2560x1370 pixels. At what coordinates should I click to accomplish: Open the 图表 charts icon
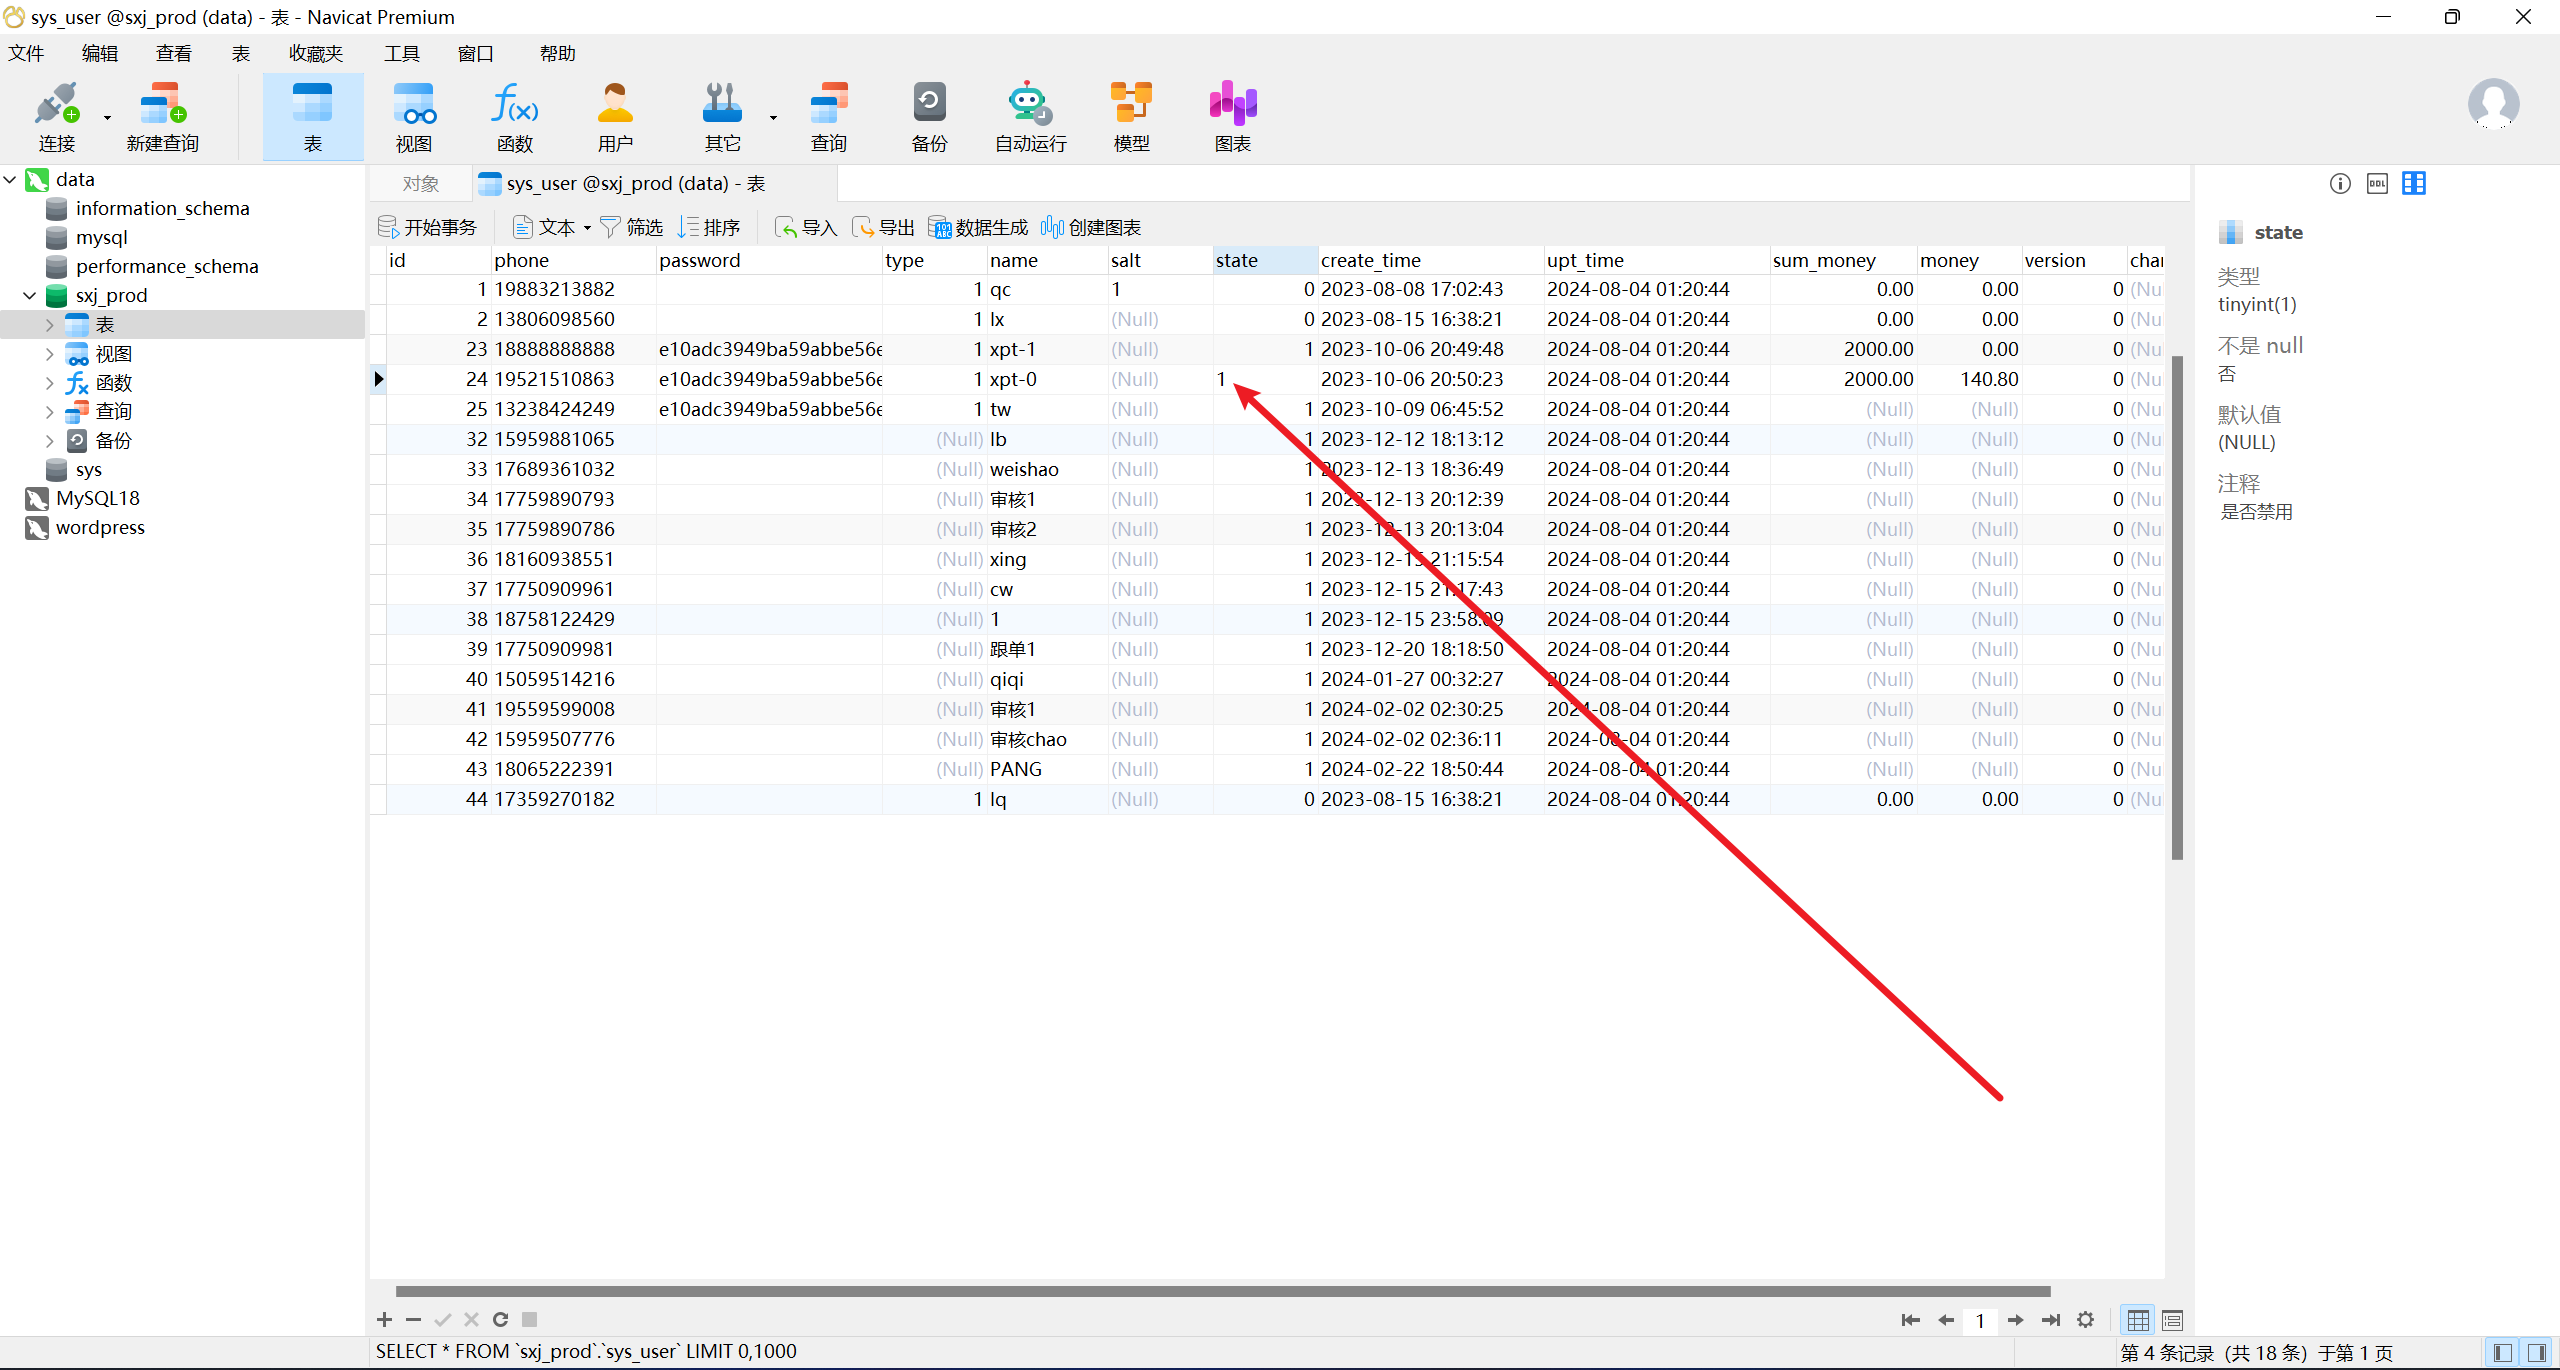coord(1232,117)
